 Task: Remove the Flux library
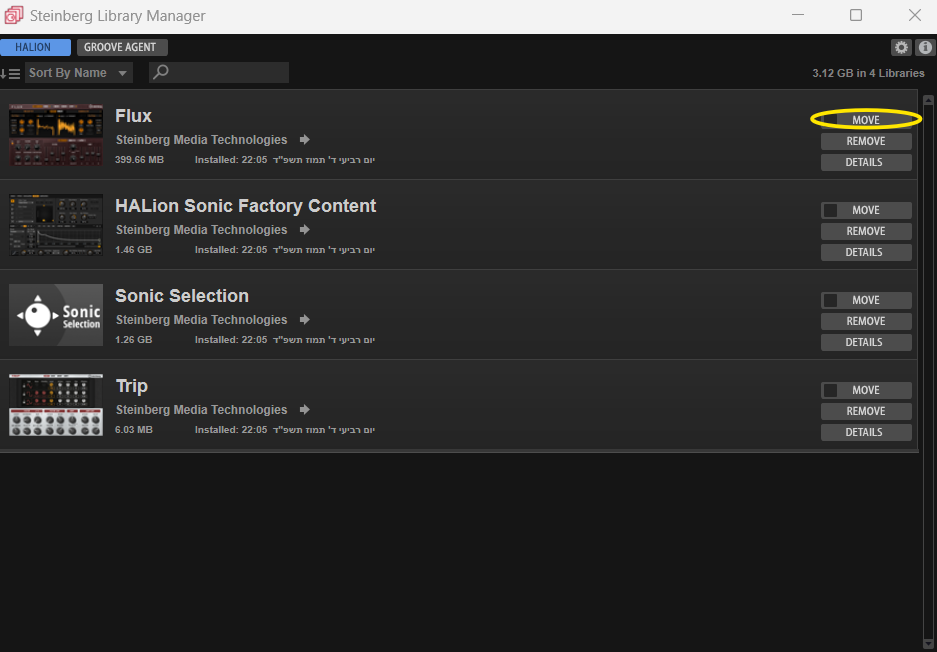866,142
